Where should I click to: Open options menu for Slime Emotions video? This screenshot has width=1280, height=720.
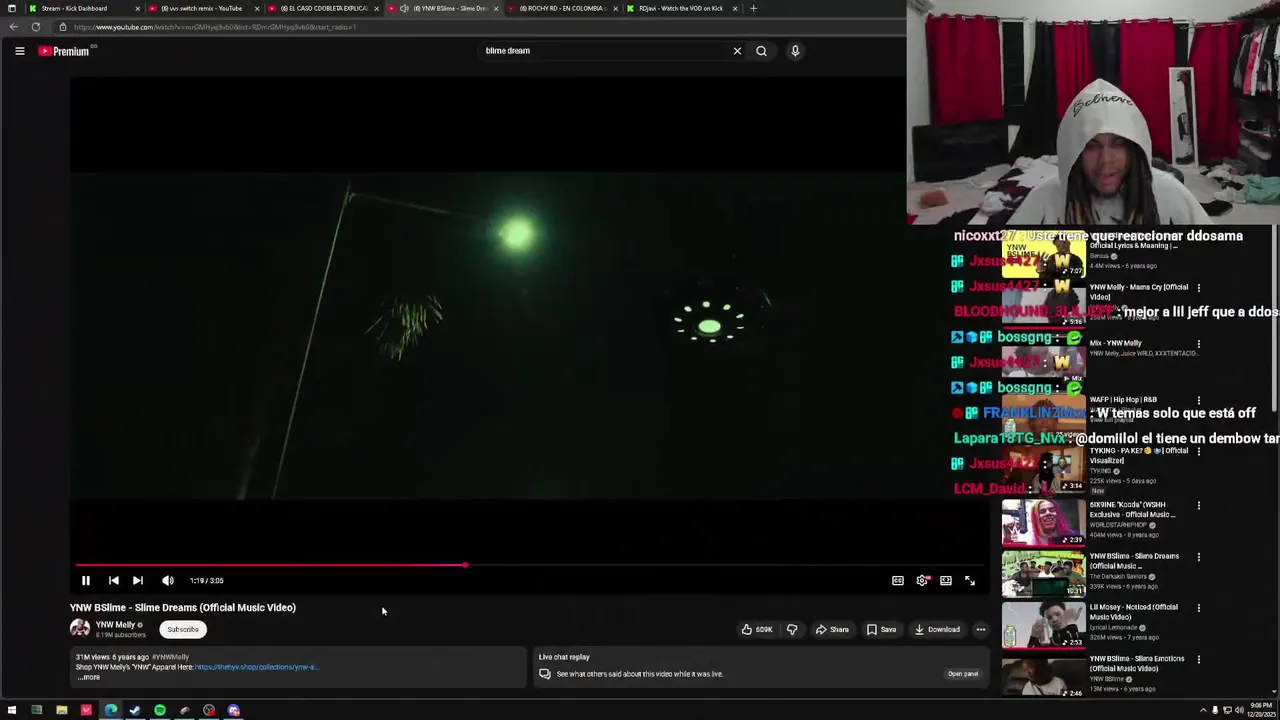click(x=1199, y=660)
